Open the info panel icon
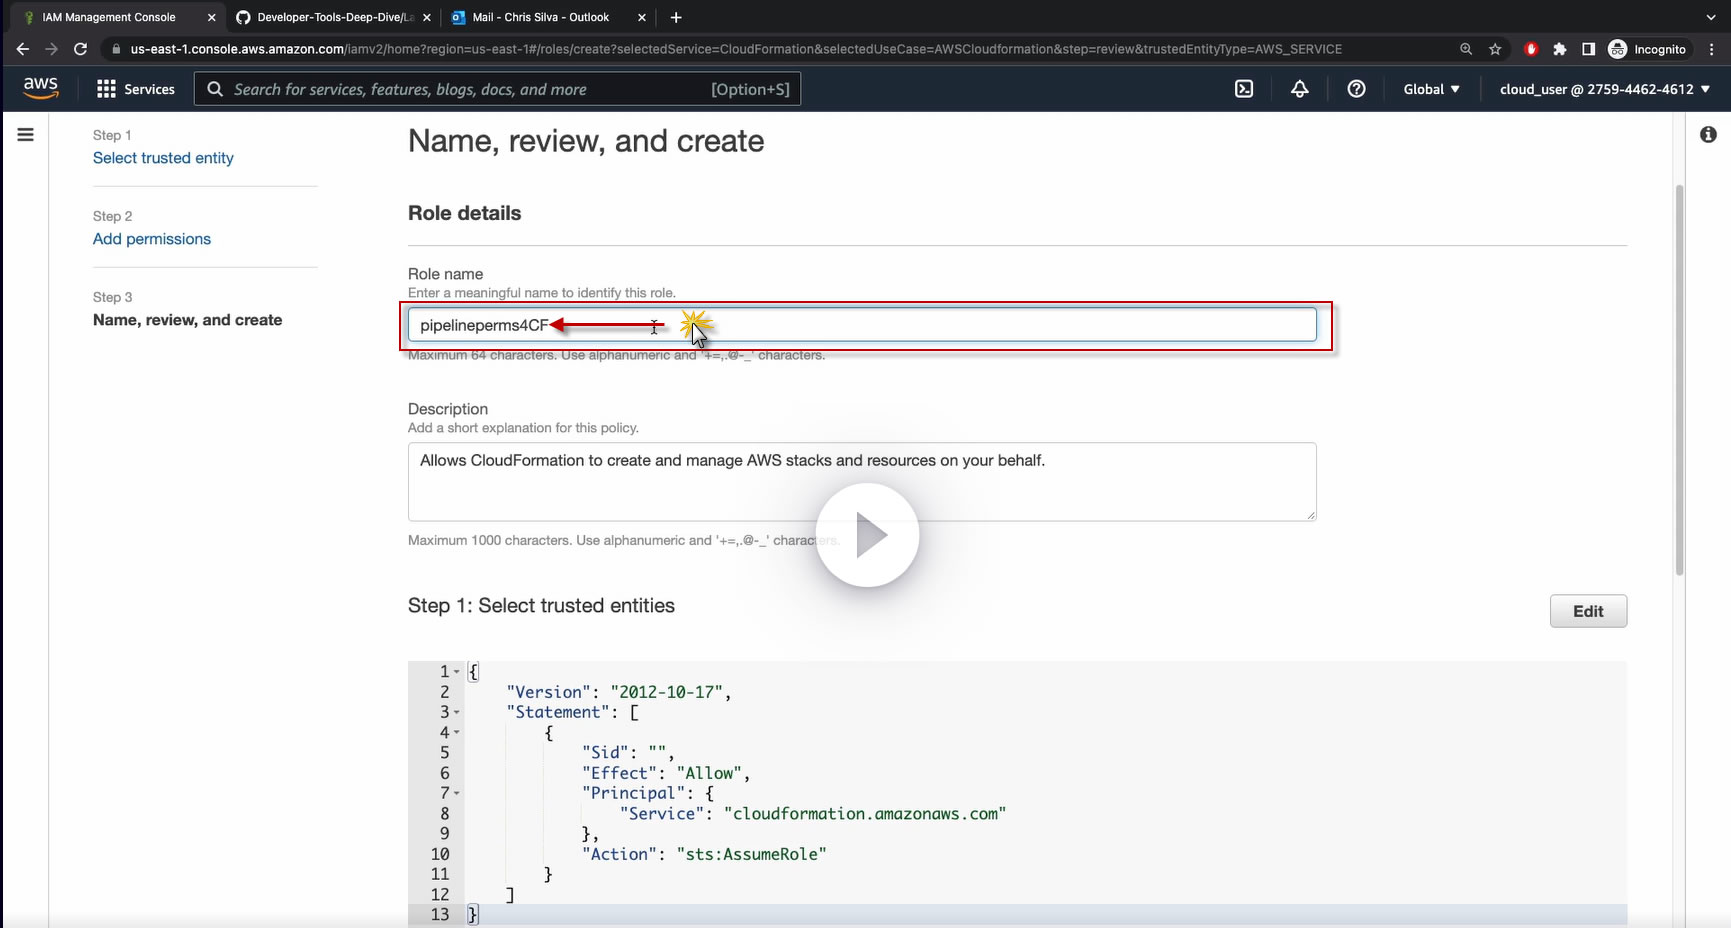This screenshot has width=1731, height=928. (1708, 135)
